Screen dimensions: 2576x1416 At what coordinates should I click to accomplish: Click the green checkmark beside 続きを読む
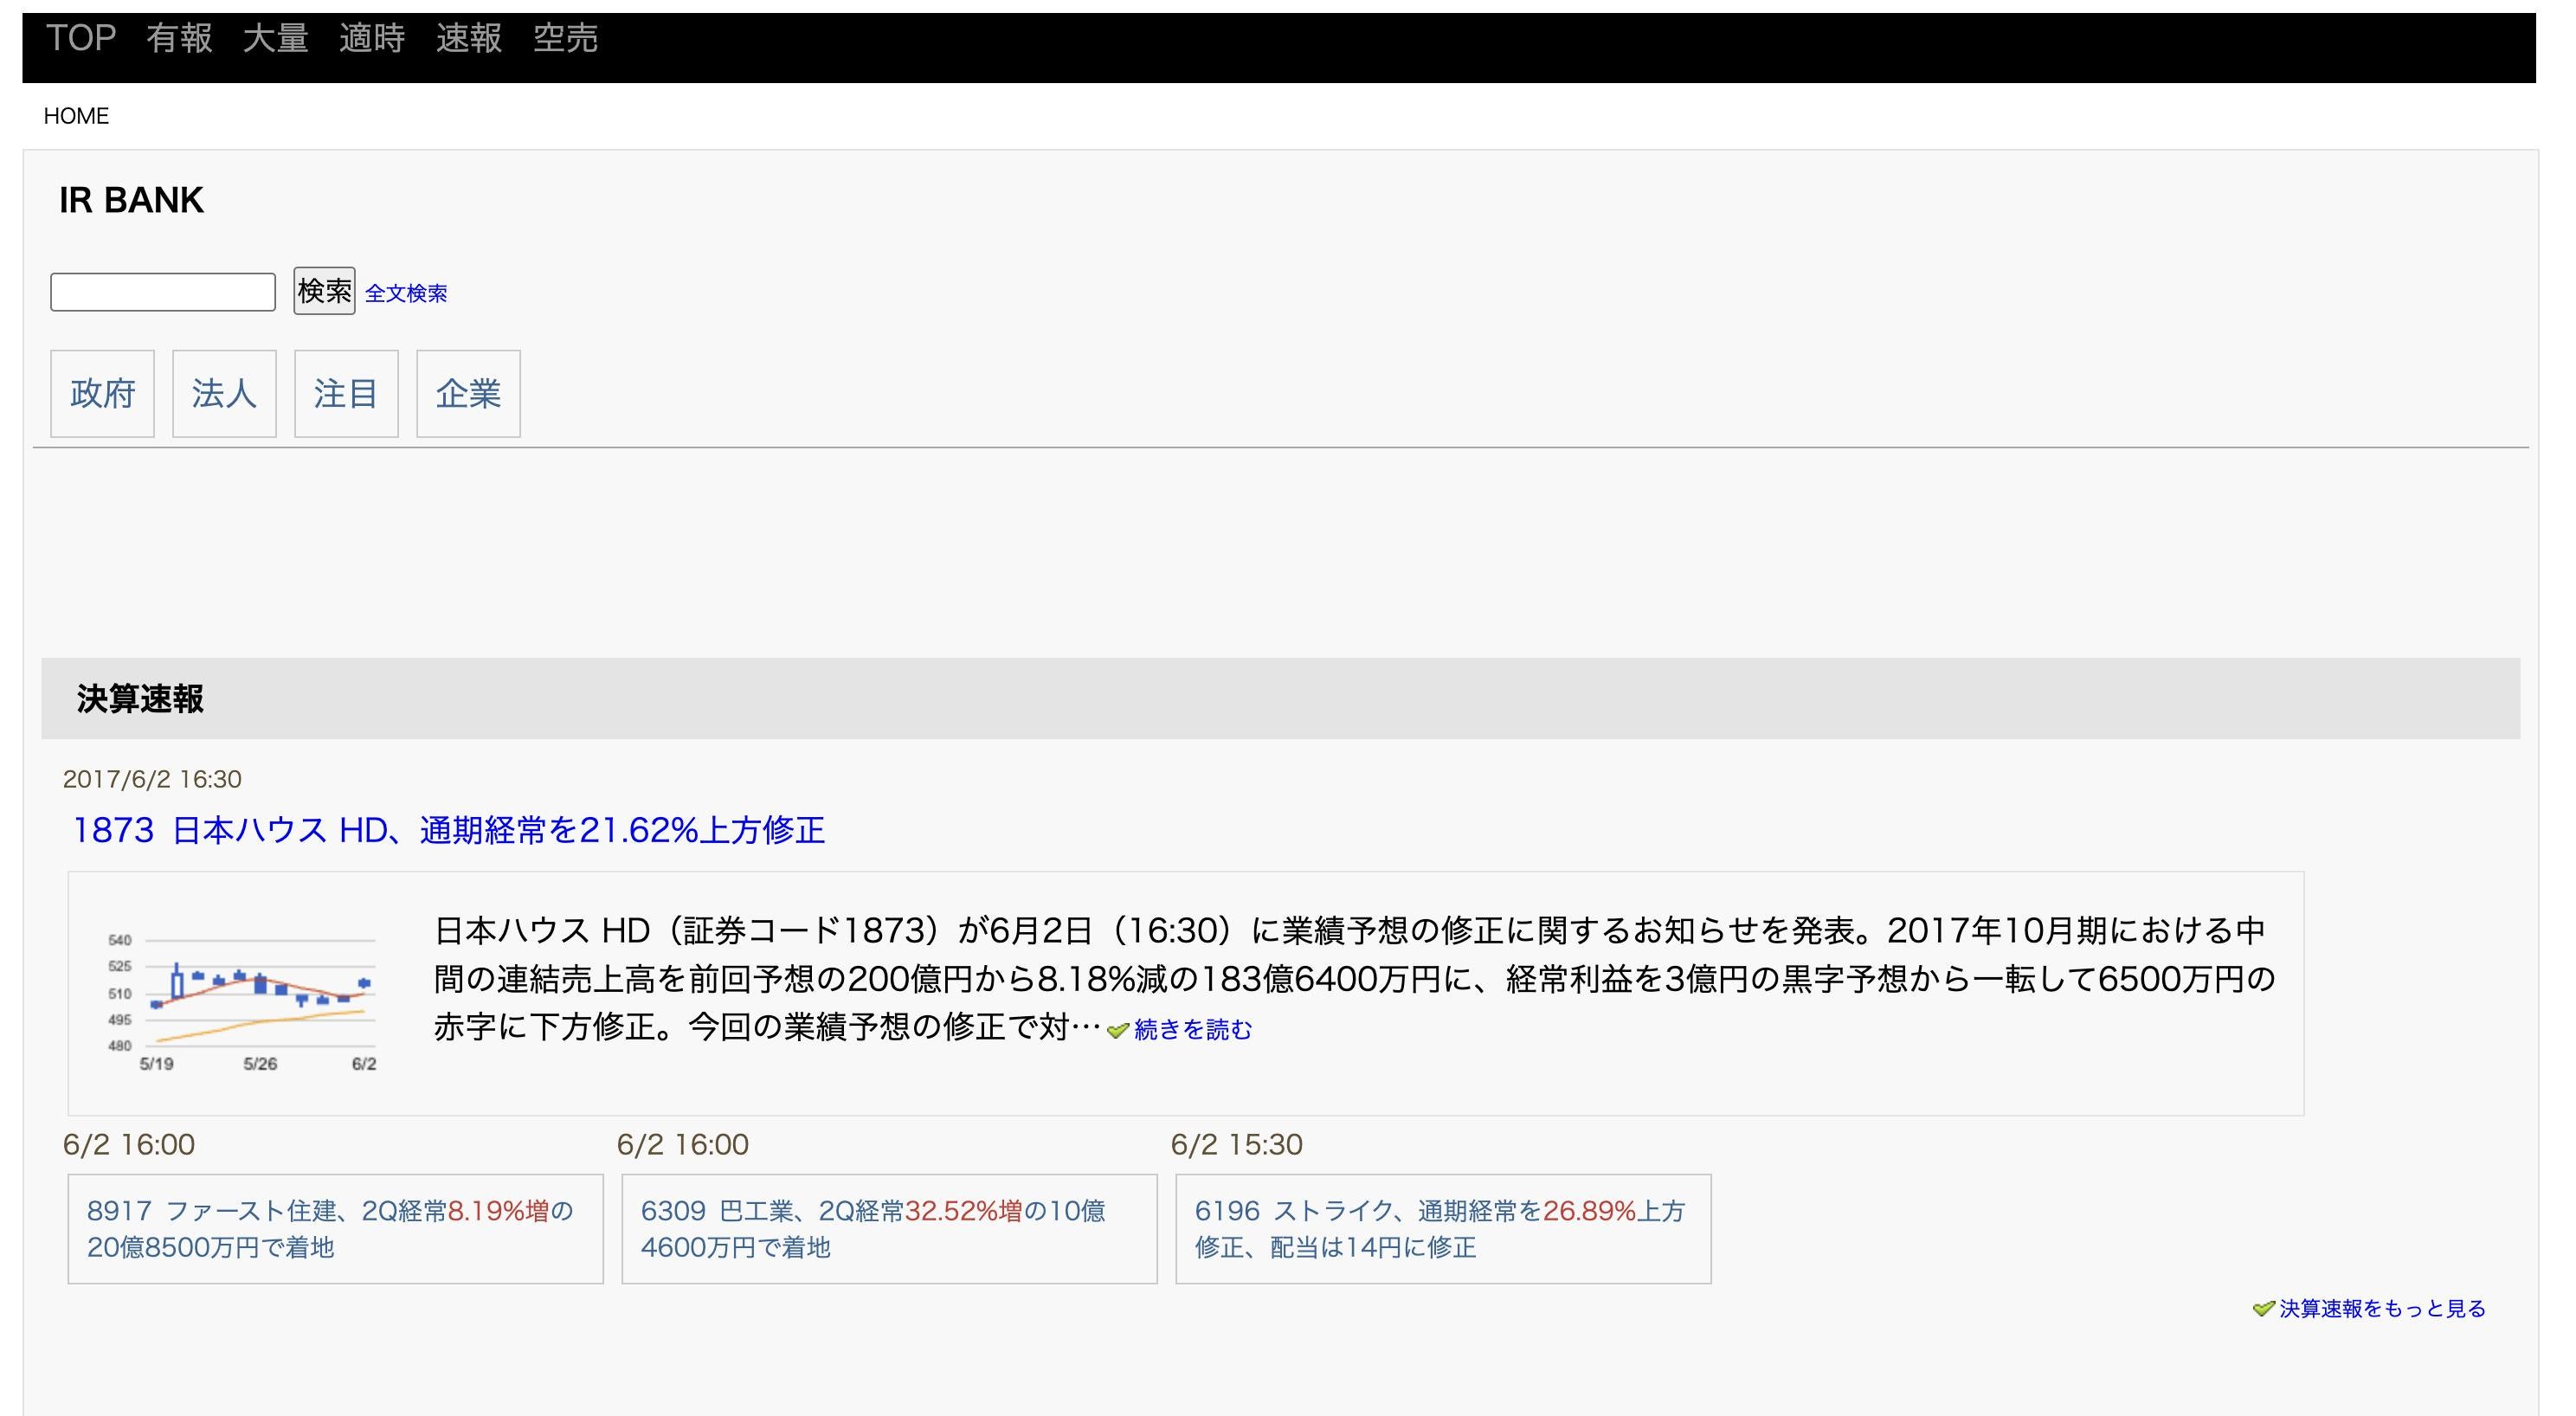click(1117, 1030)
